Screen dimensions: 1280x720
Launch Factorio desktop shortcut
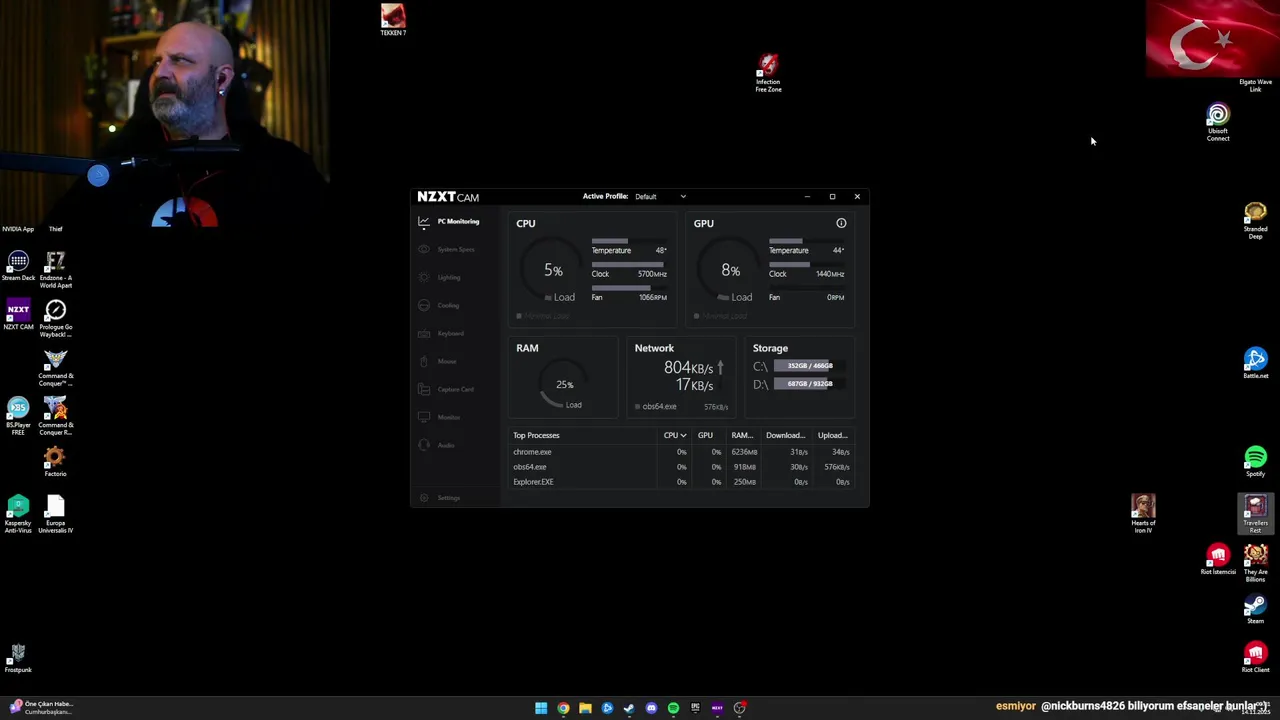click(x=55, y=462)
